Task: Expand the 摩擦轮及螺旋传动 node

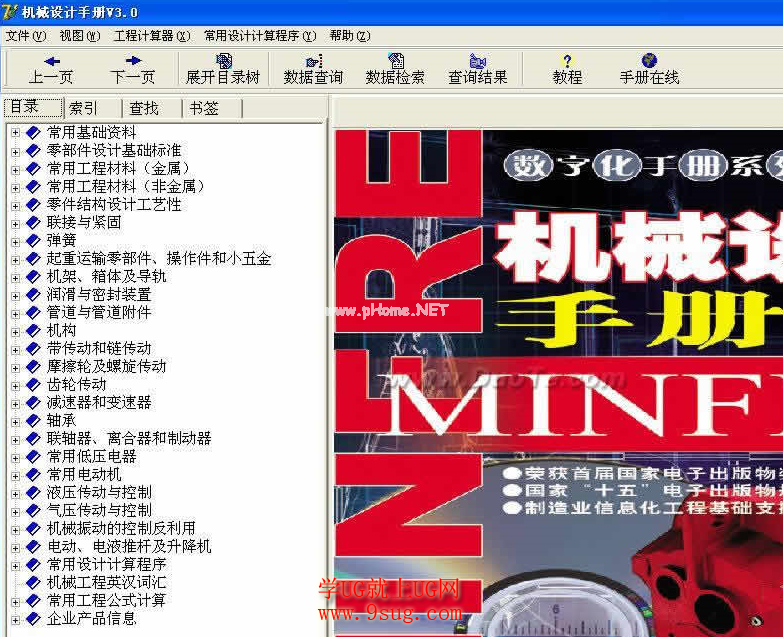Action: [x=15, y=366]
